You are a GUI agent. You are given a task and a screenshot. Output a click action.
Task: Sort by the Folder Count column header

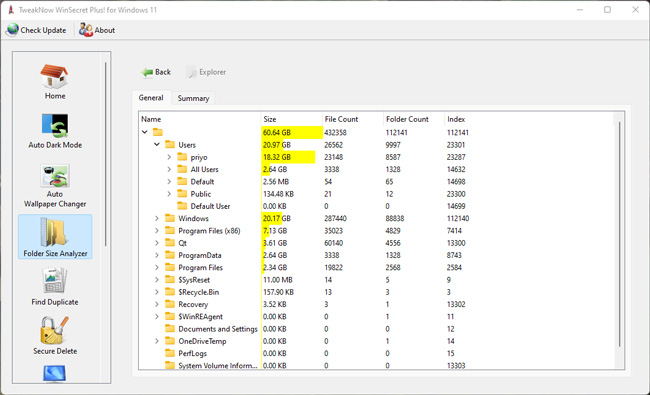[x=414, y=119]
